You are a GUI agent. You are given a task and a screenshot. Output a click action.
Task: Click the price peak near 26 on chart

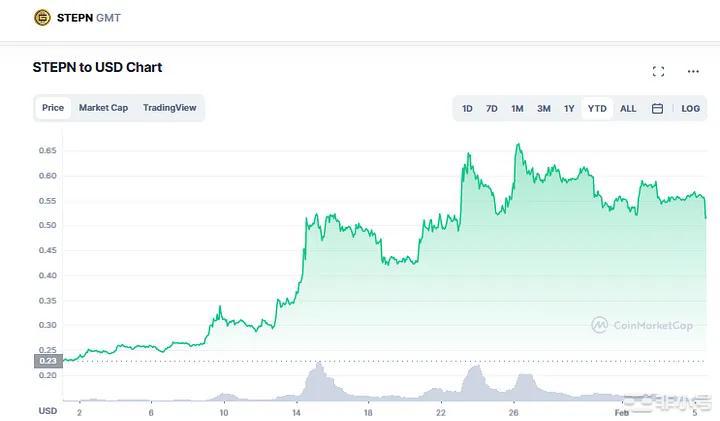[x=517, y=145]
